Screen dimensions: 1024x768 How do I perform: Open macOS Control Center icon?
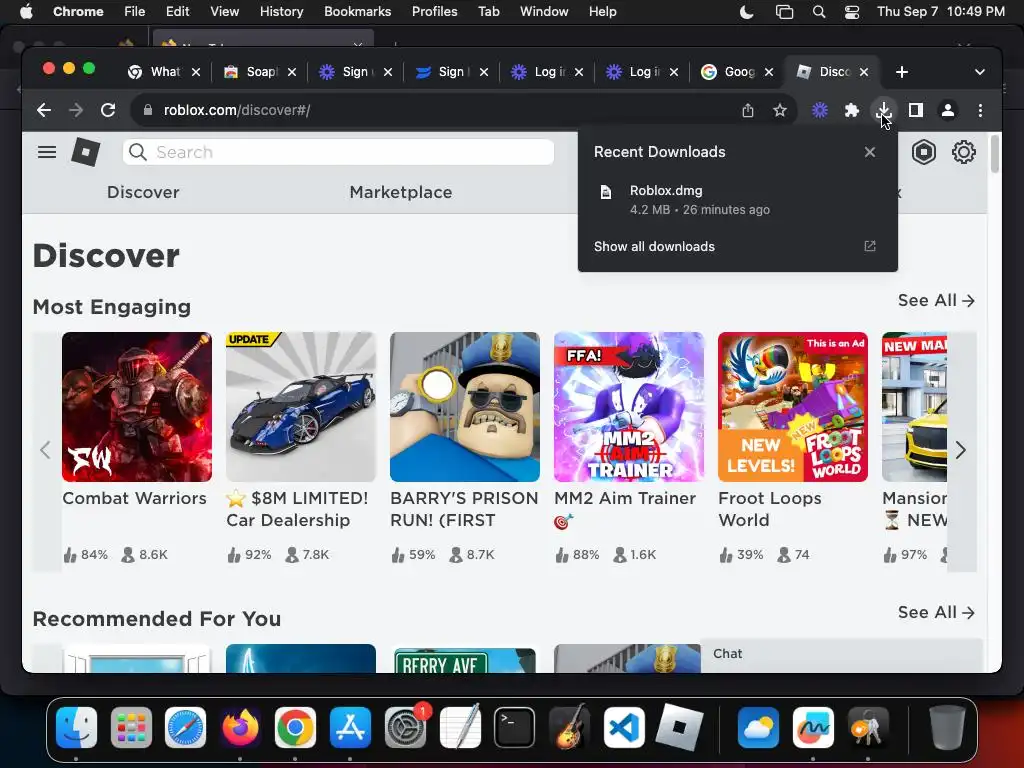point(852,12)
